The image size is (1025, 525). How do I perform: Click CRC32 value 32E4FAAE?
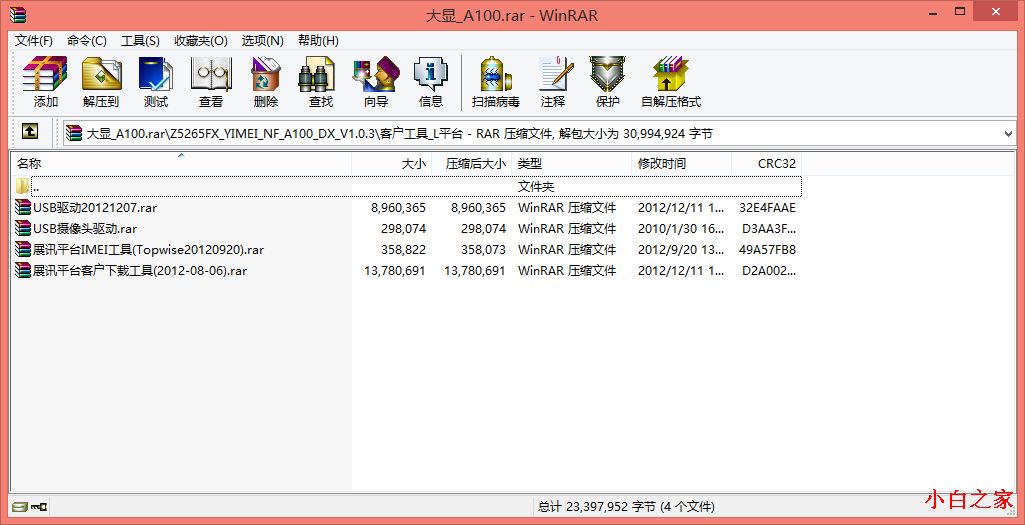(767, 208)
